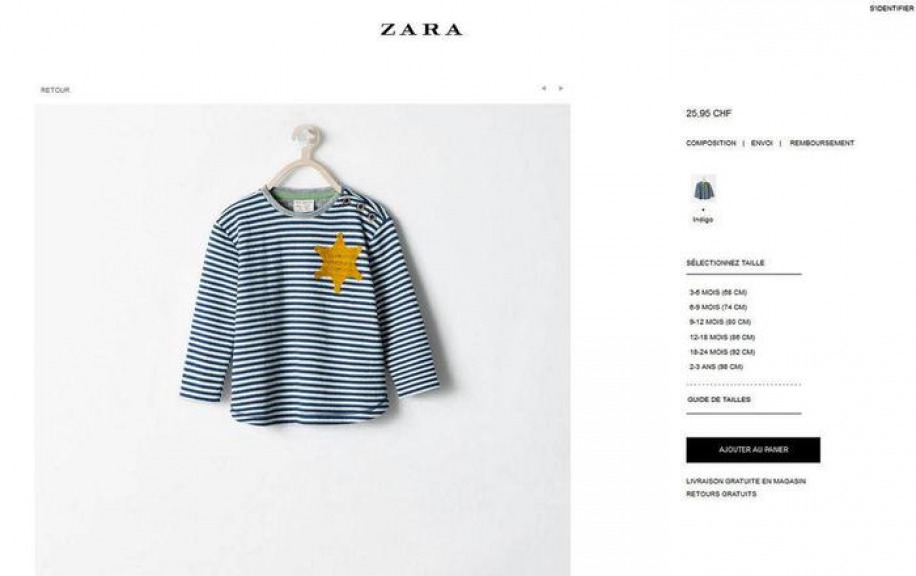
Task: Click SÉLECTIONNEZ TAILLE heading
Action: [x=726, y=263]
